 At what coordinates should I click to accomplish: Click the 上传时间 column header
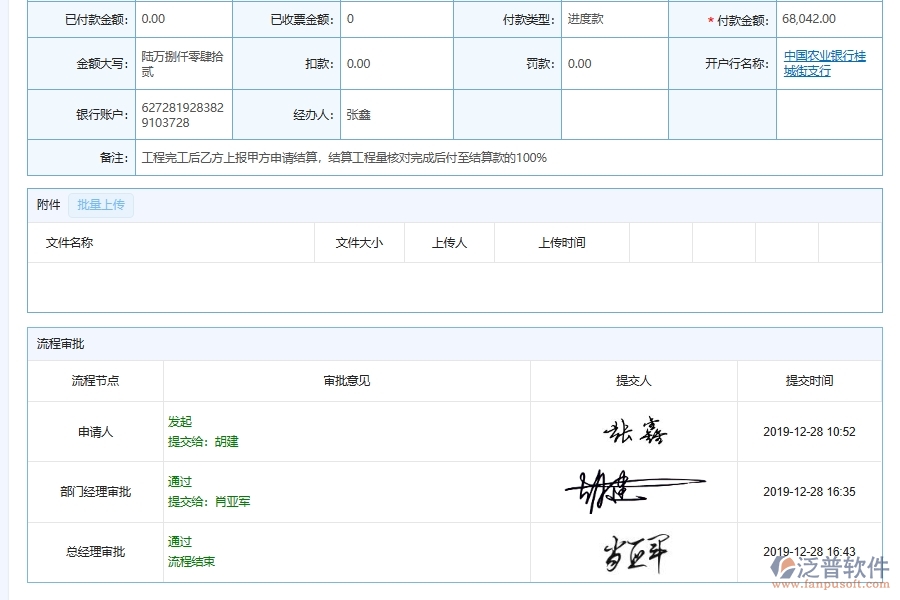pyautogui.click(x=561, y=242)
